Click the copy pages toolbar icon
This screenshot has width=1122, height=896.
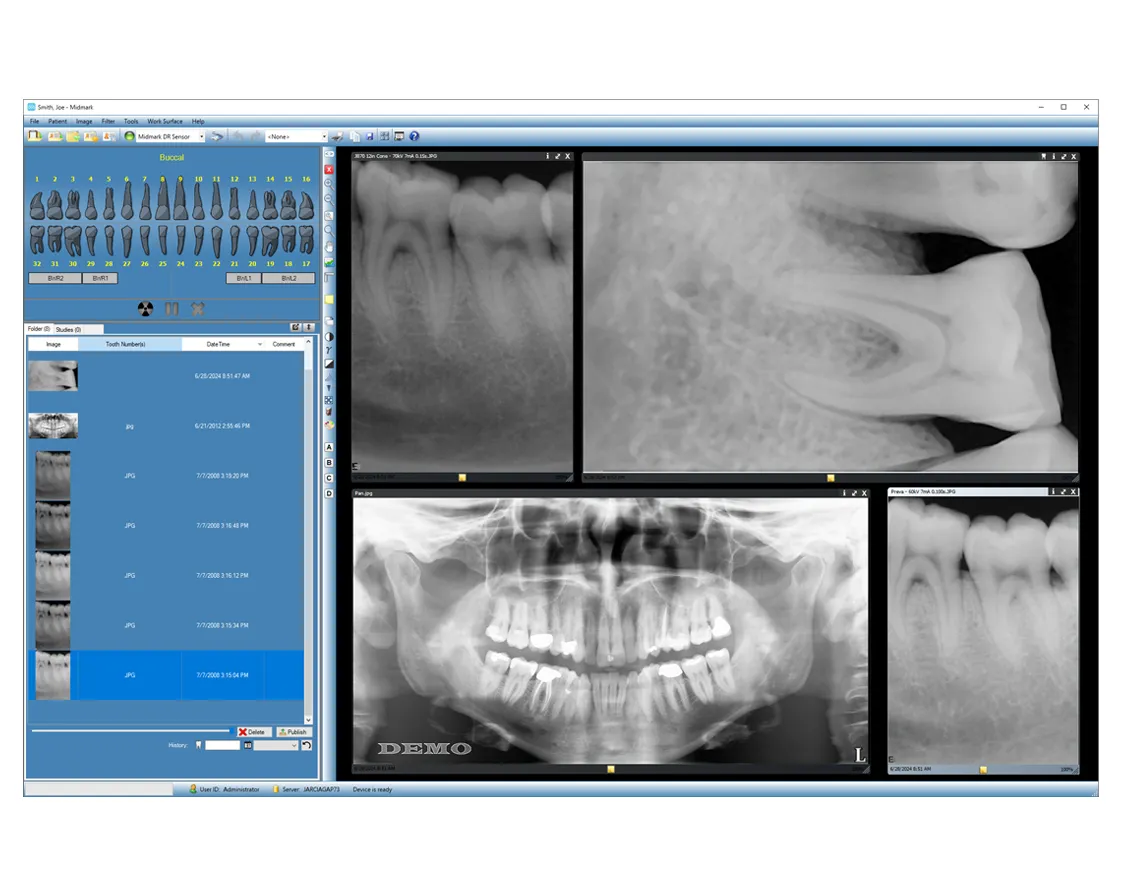tap(355, 136)
